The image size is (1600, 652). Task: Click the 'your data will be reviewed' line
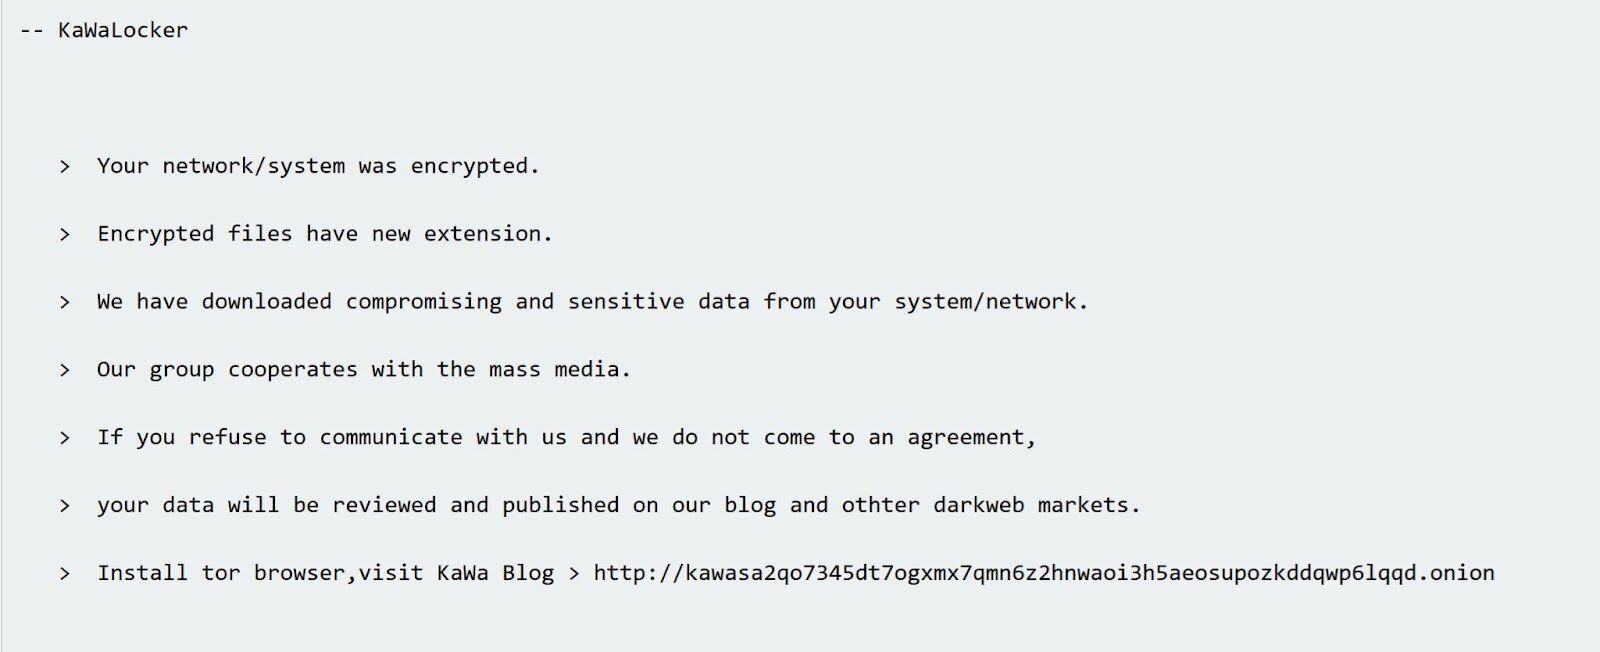618,506
